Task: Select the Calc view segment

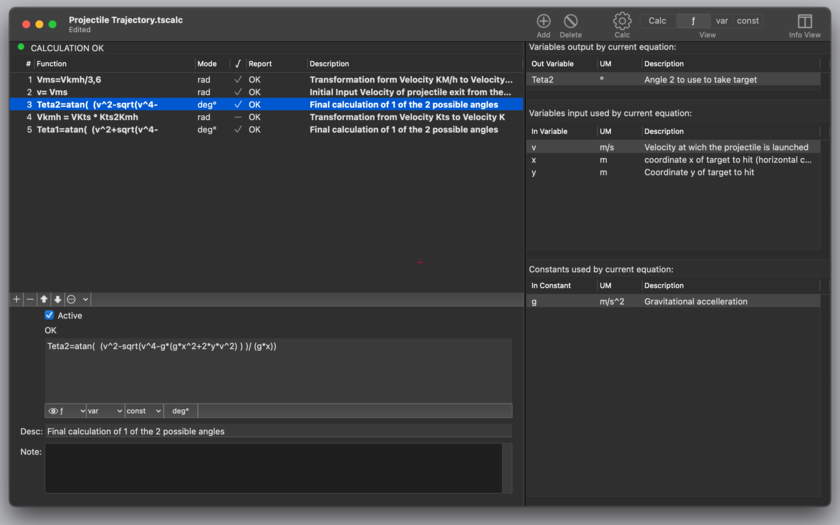Action: click(657, 21)
